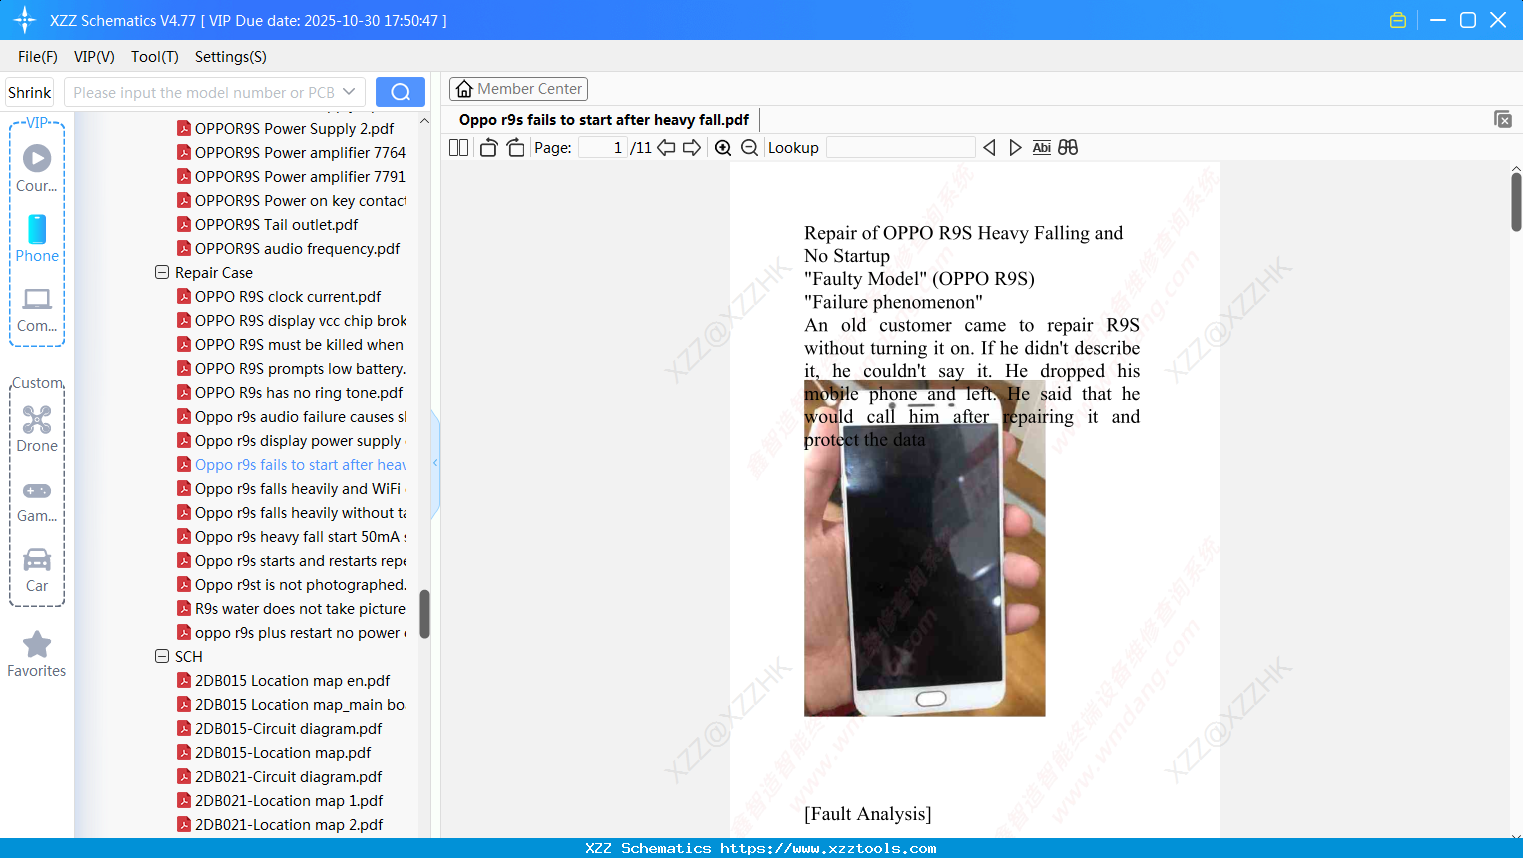Viewport: 1523px width, 858px height.
Task: Click the phone photo in the document
Action: tap(924, 548)
